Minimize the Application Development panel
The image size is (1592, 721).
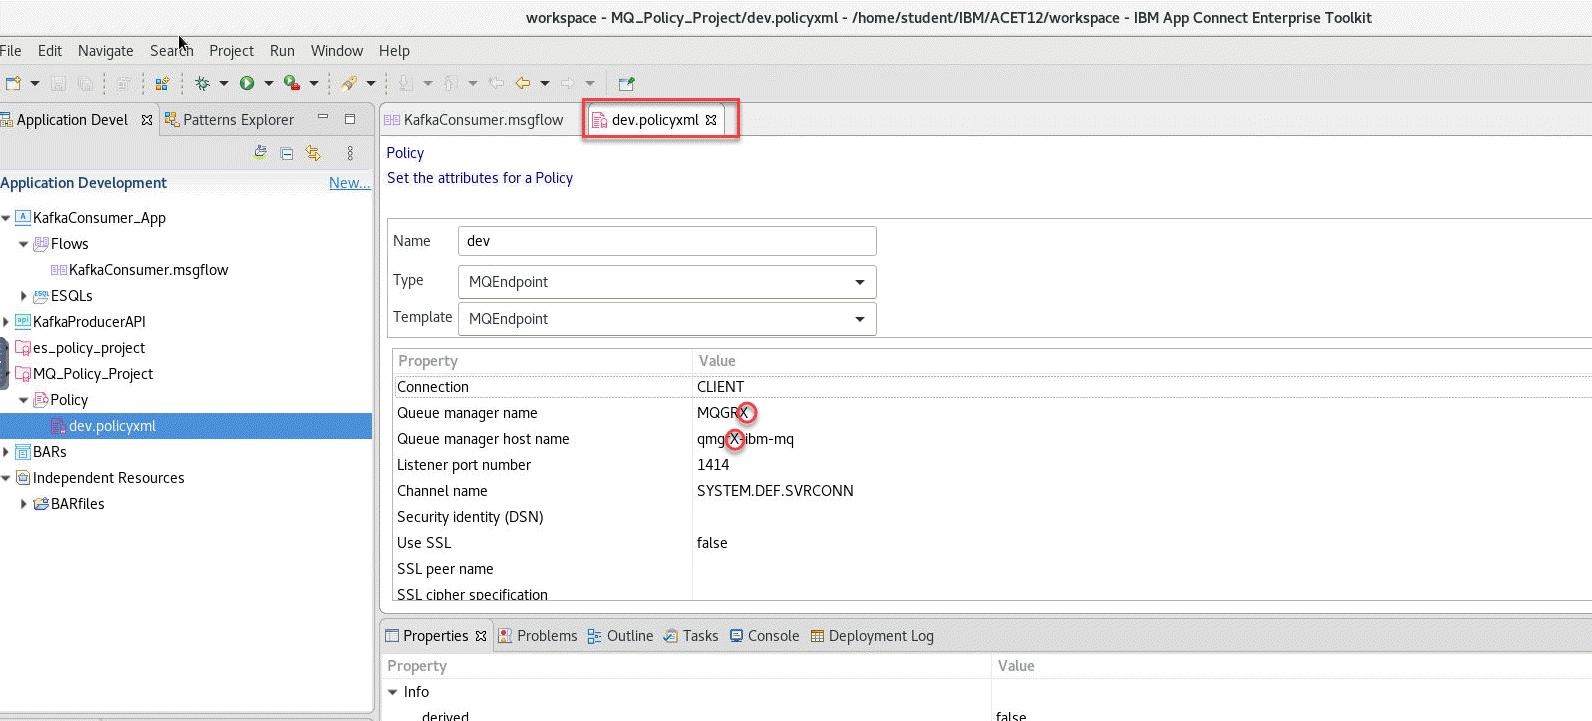coord(323,117)
